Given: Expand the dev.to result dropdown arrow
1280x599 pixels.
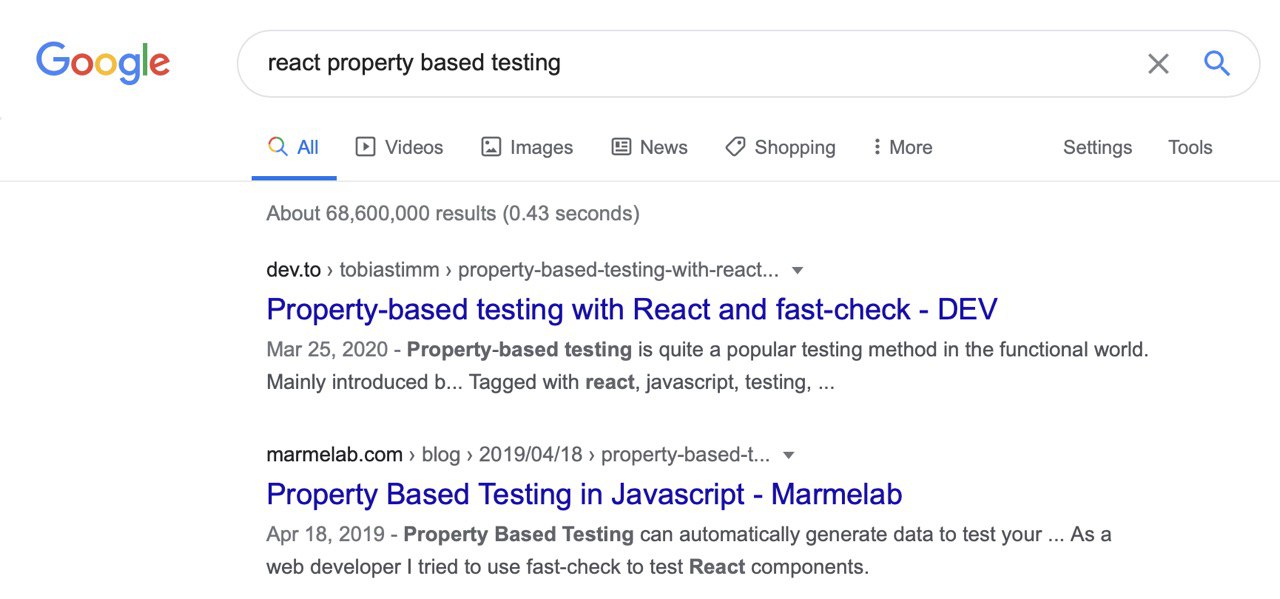Looking at the screenshot, I should click(797, 270).
